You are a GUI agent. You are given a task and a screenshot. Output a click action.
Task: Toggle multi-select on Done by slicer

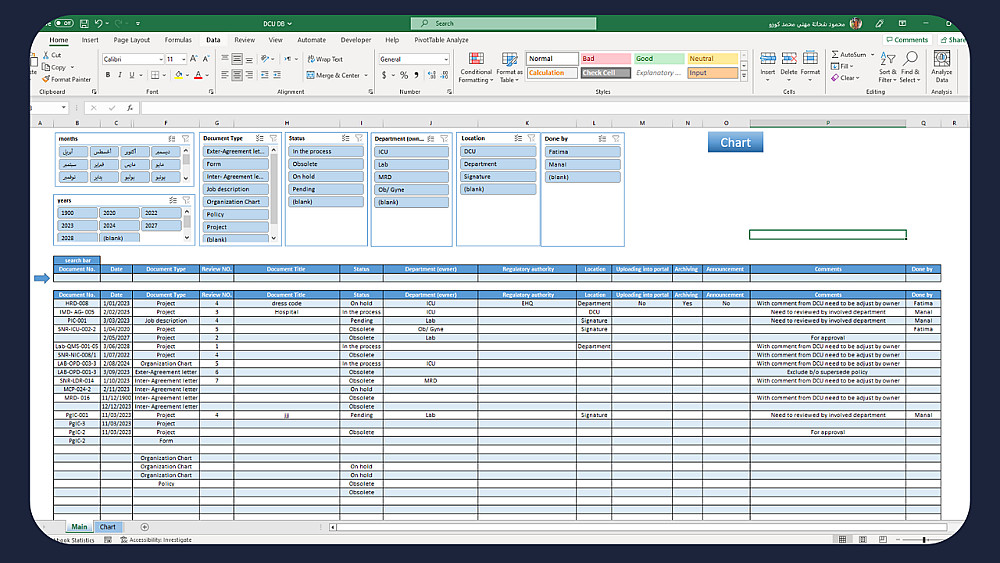point(602,138)
